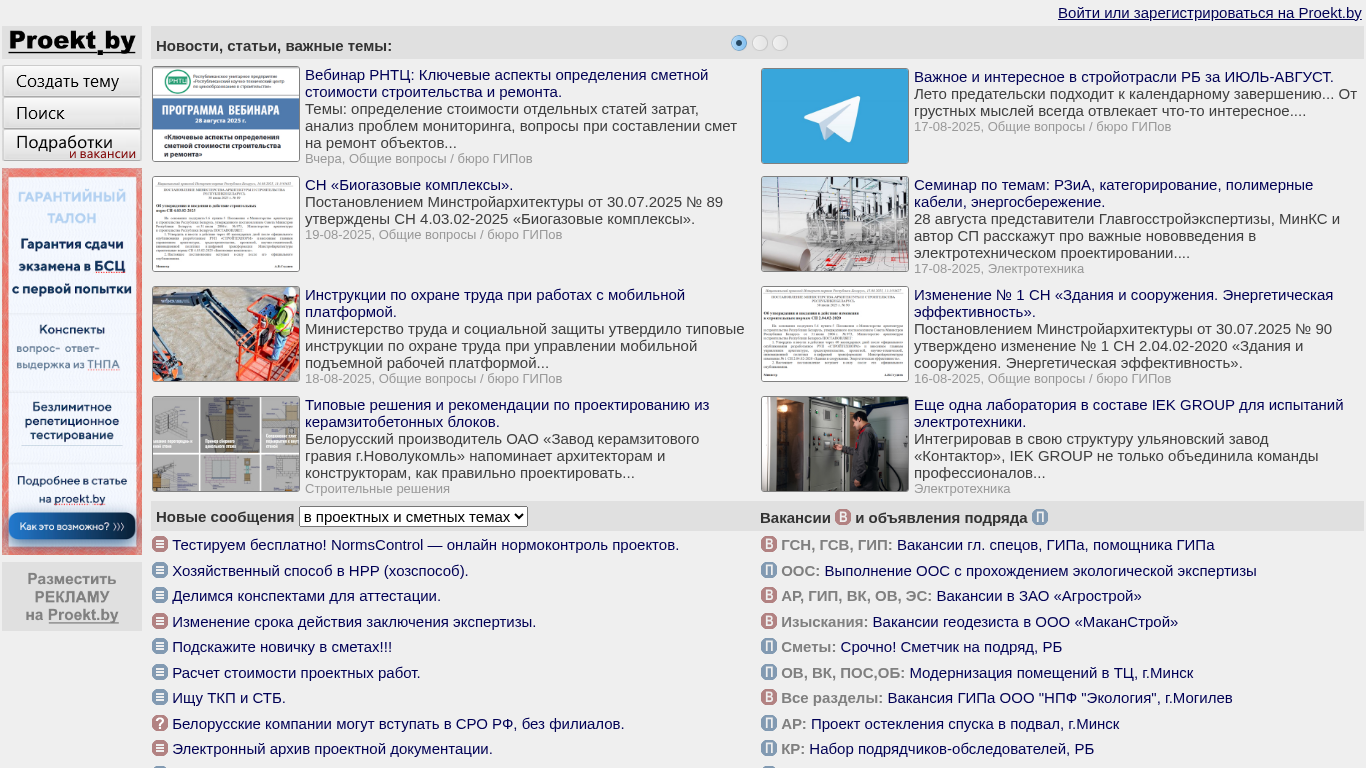Click the icon beside 'Изменение срока действия заключения'

click(x=160, y=621)
